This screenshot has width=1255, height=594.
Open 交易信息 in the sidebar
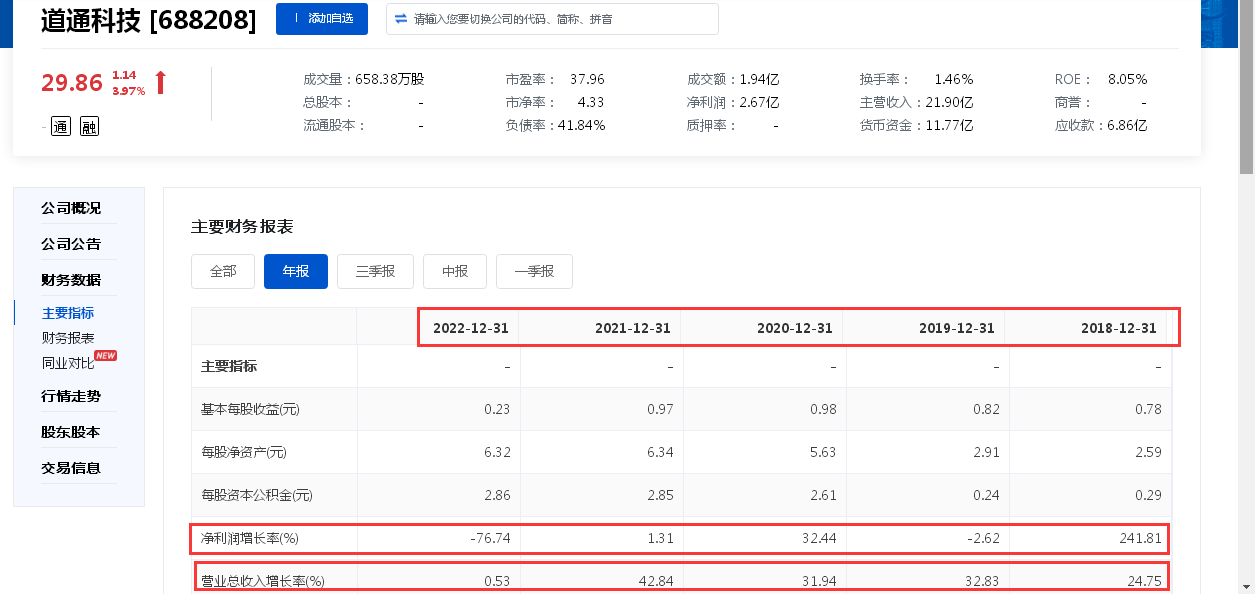pyautogui.click(x=71, y=468)
